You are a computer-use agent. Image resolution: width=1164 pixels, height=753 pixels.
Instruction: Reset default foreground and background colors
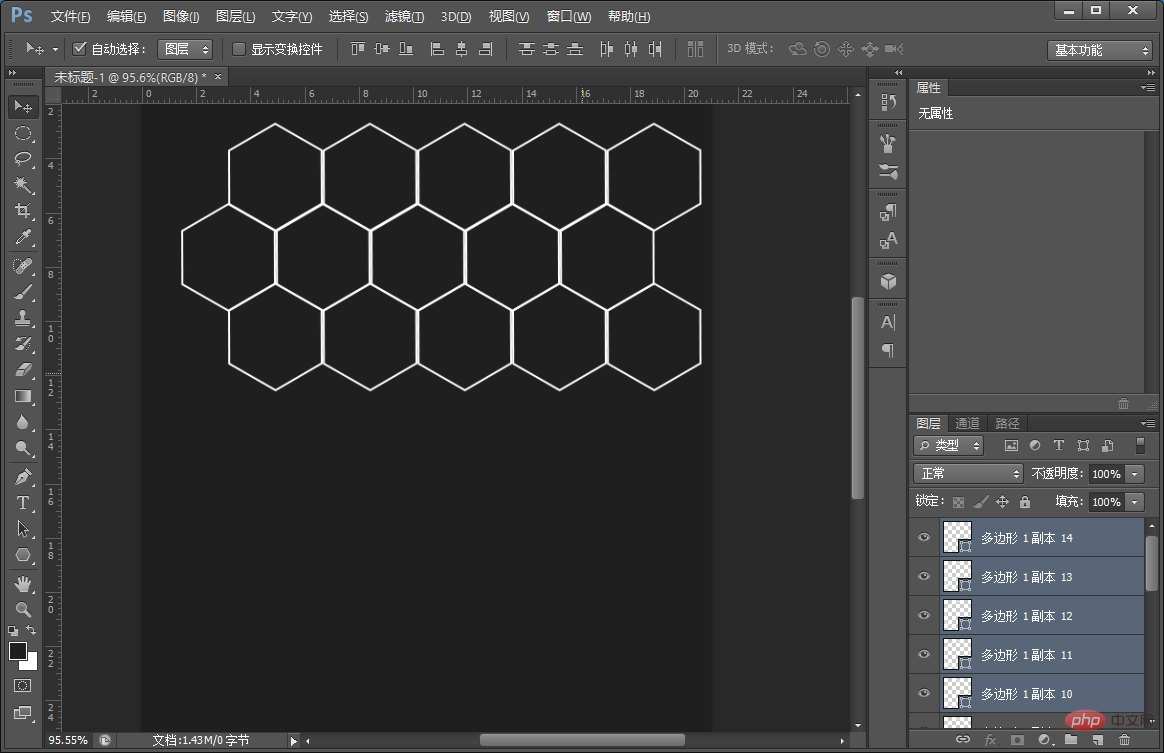[x=13, y=630]
